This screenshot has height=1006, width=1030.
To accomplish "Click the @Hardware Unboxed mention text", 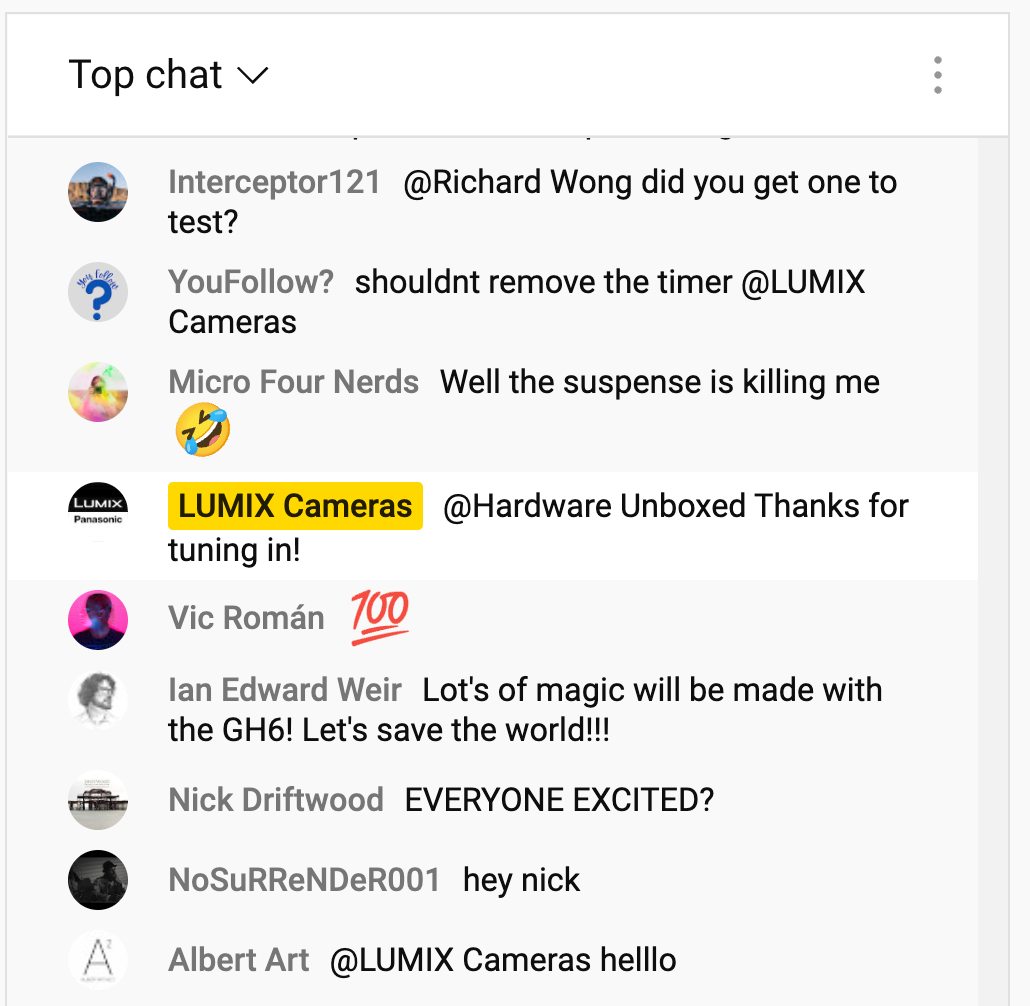I will click(594, 506).
